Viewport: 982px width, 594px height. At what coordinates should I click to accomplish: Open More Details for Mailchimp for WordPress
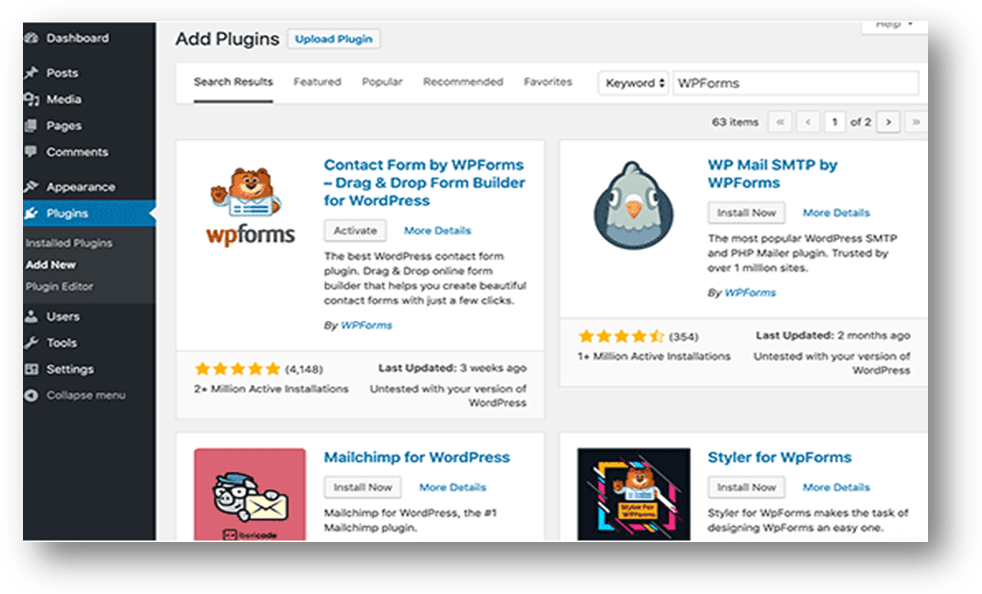[452, 487]
